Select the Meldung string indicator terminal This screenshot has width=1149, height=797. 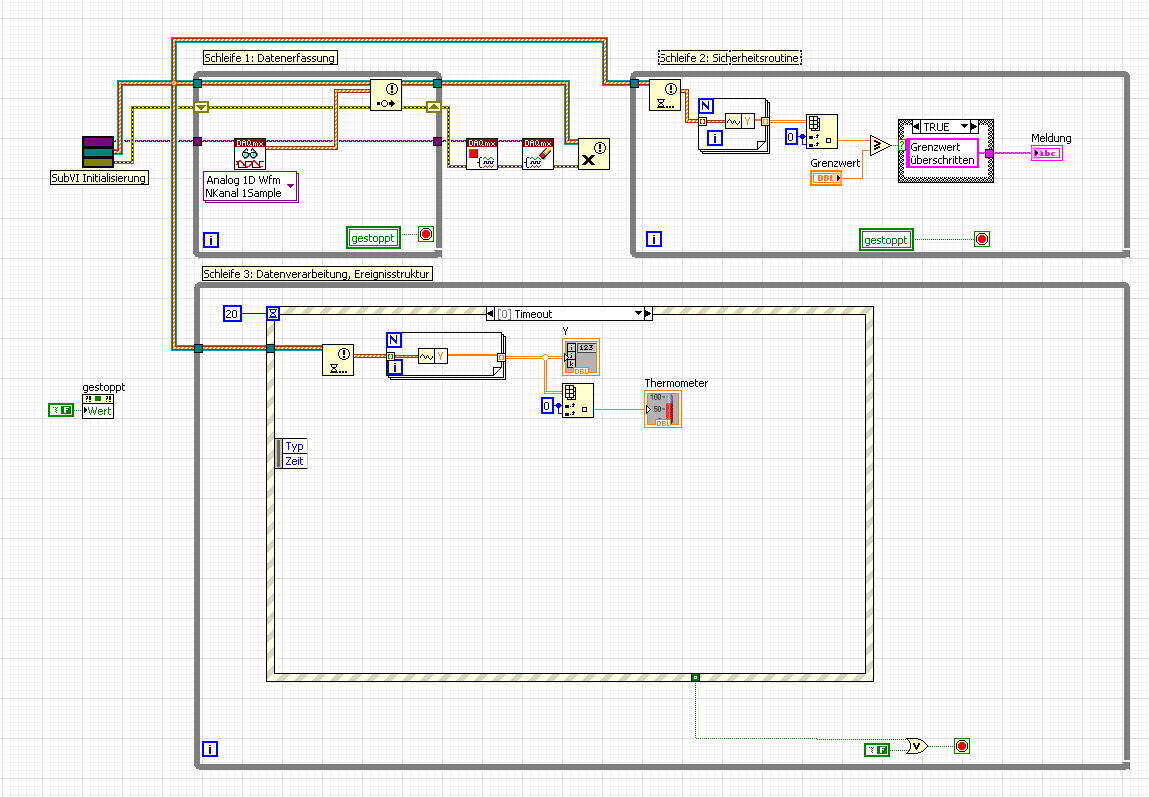pos(1046,153)
